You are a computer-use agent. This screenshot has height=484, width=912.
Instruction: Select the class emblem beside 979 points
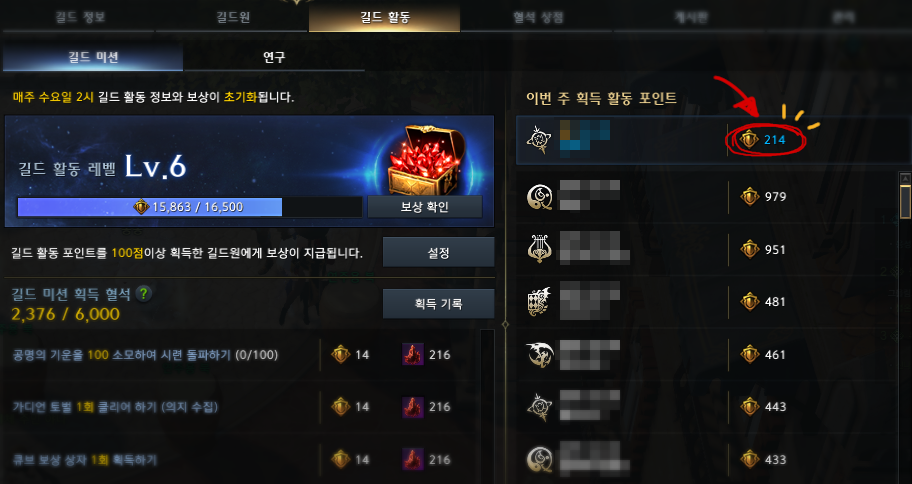(539, 197)
